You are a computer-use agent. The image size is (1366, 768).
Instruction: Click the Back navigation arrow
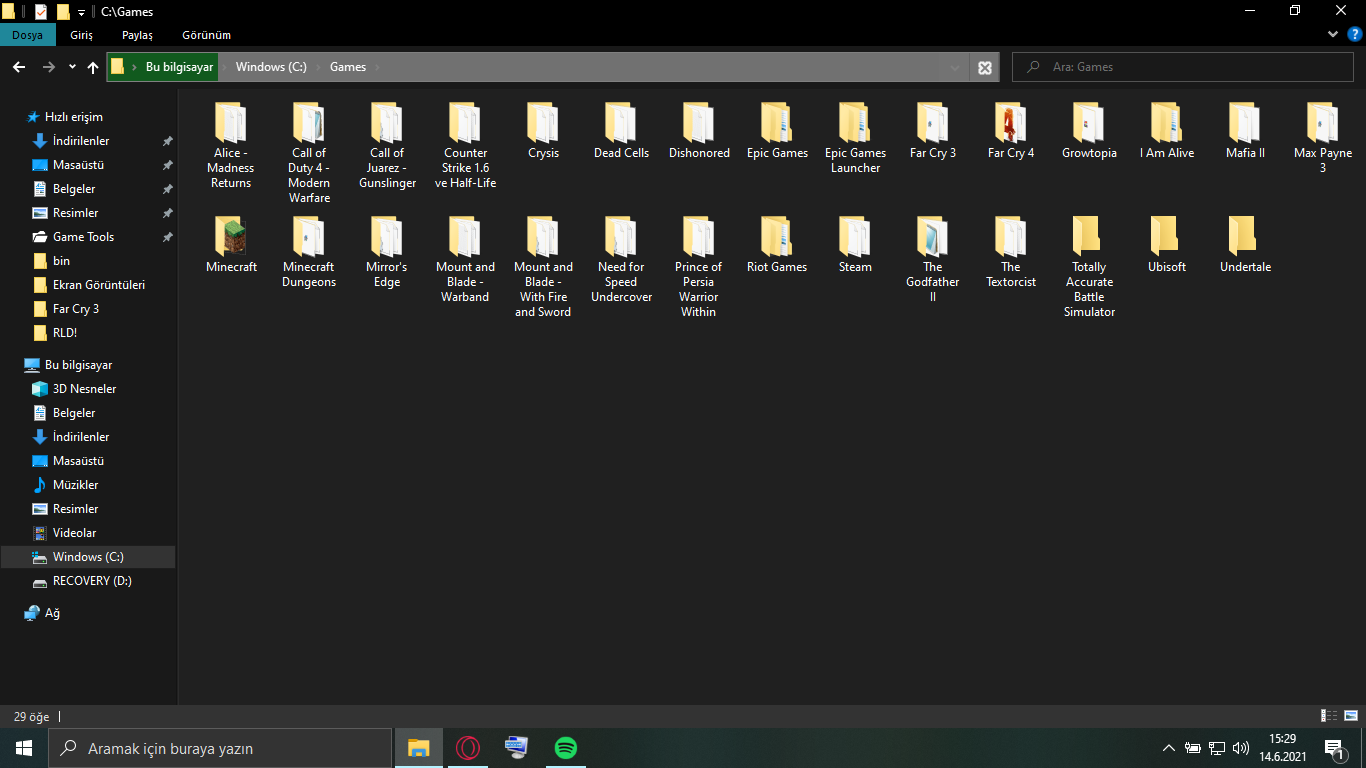(x=19, y=67)
